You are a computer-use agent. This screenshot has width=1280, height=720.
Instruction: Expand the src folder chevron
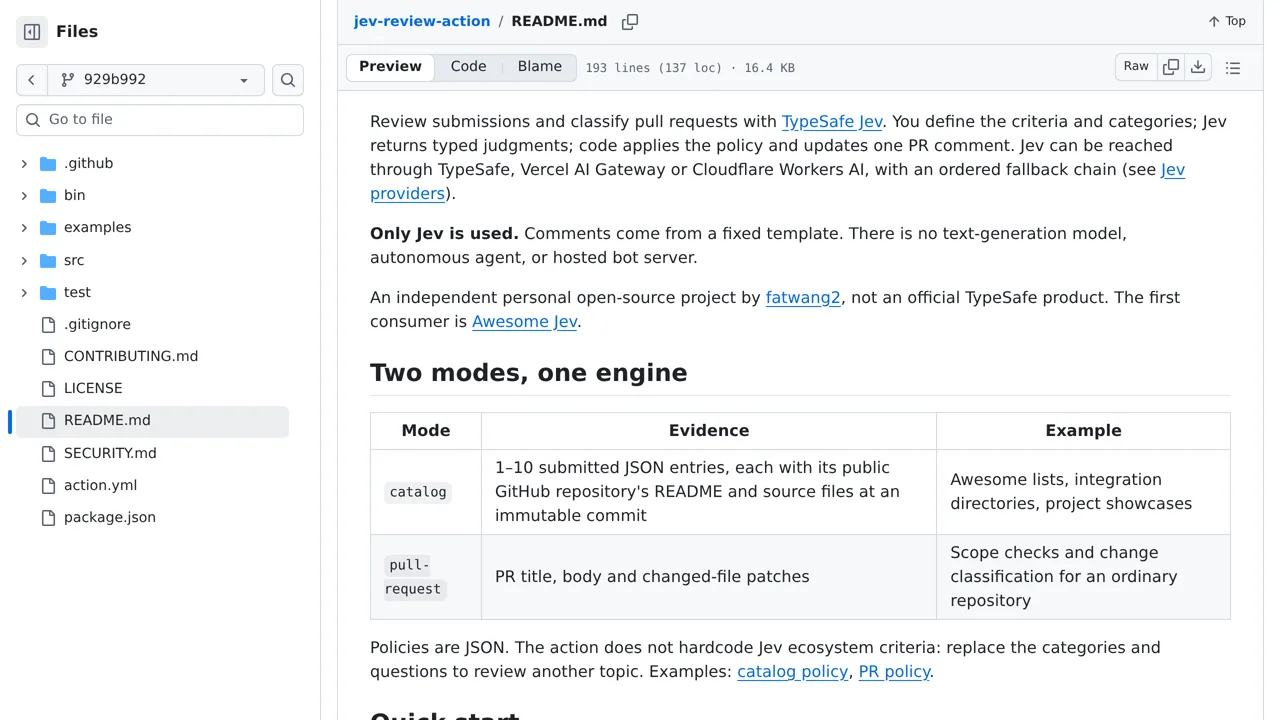[x=24, y=261]
